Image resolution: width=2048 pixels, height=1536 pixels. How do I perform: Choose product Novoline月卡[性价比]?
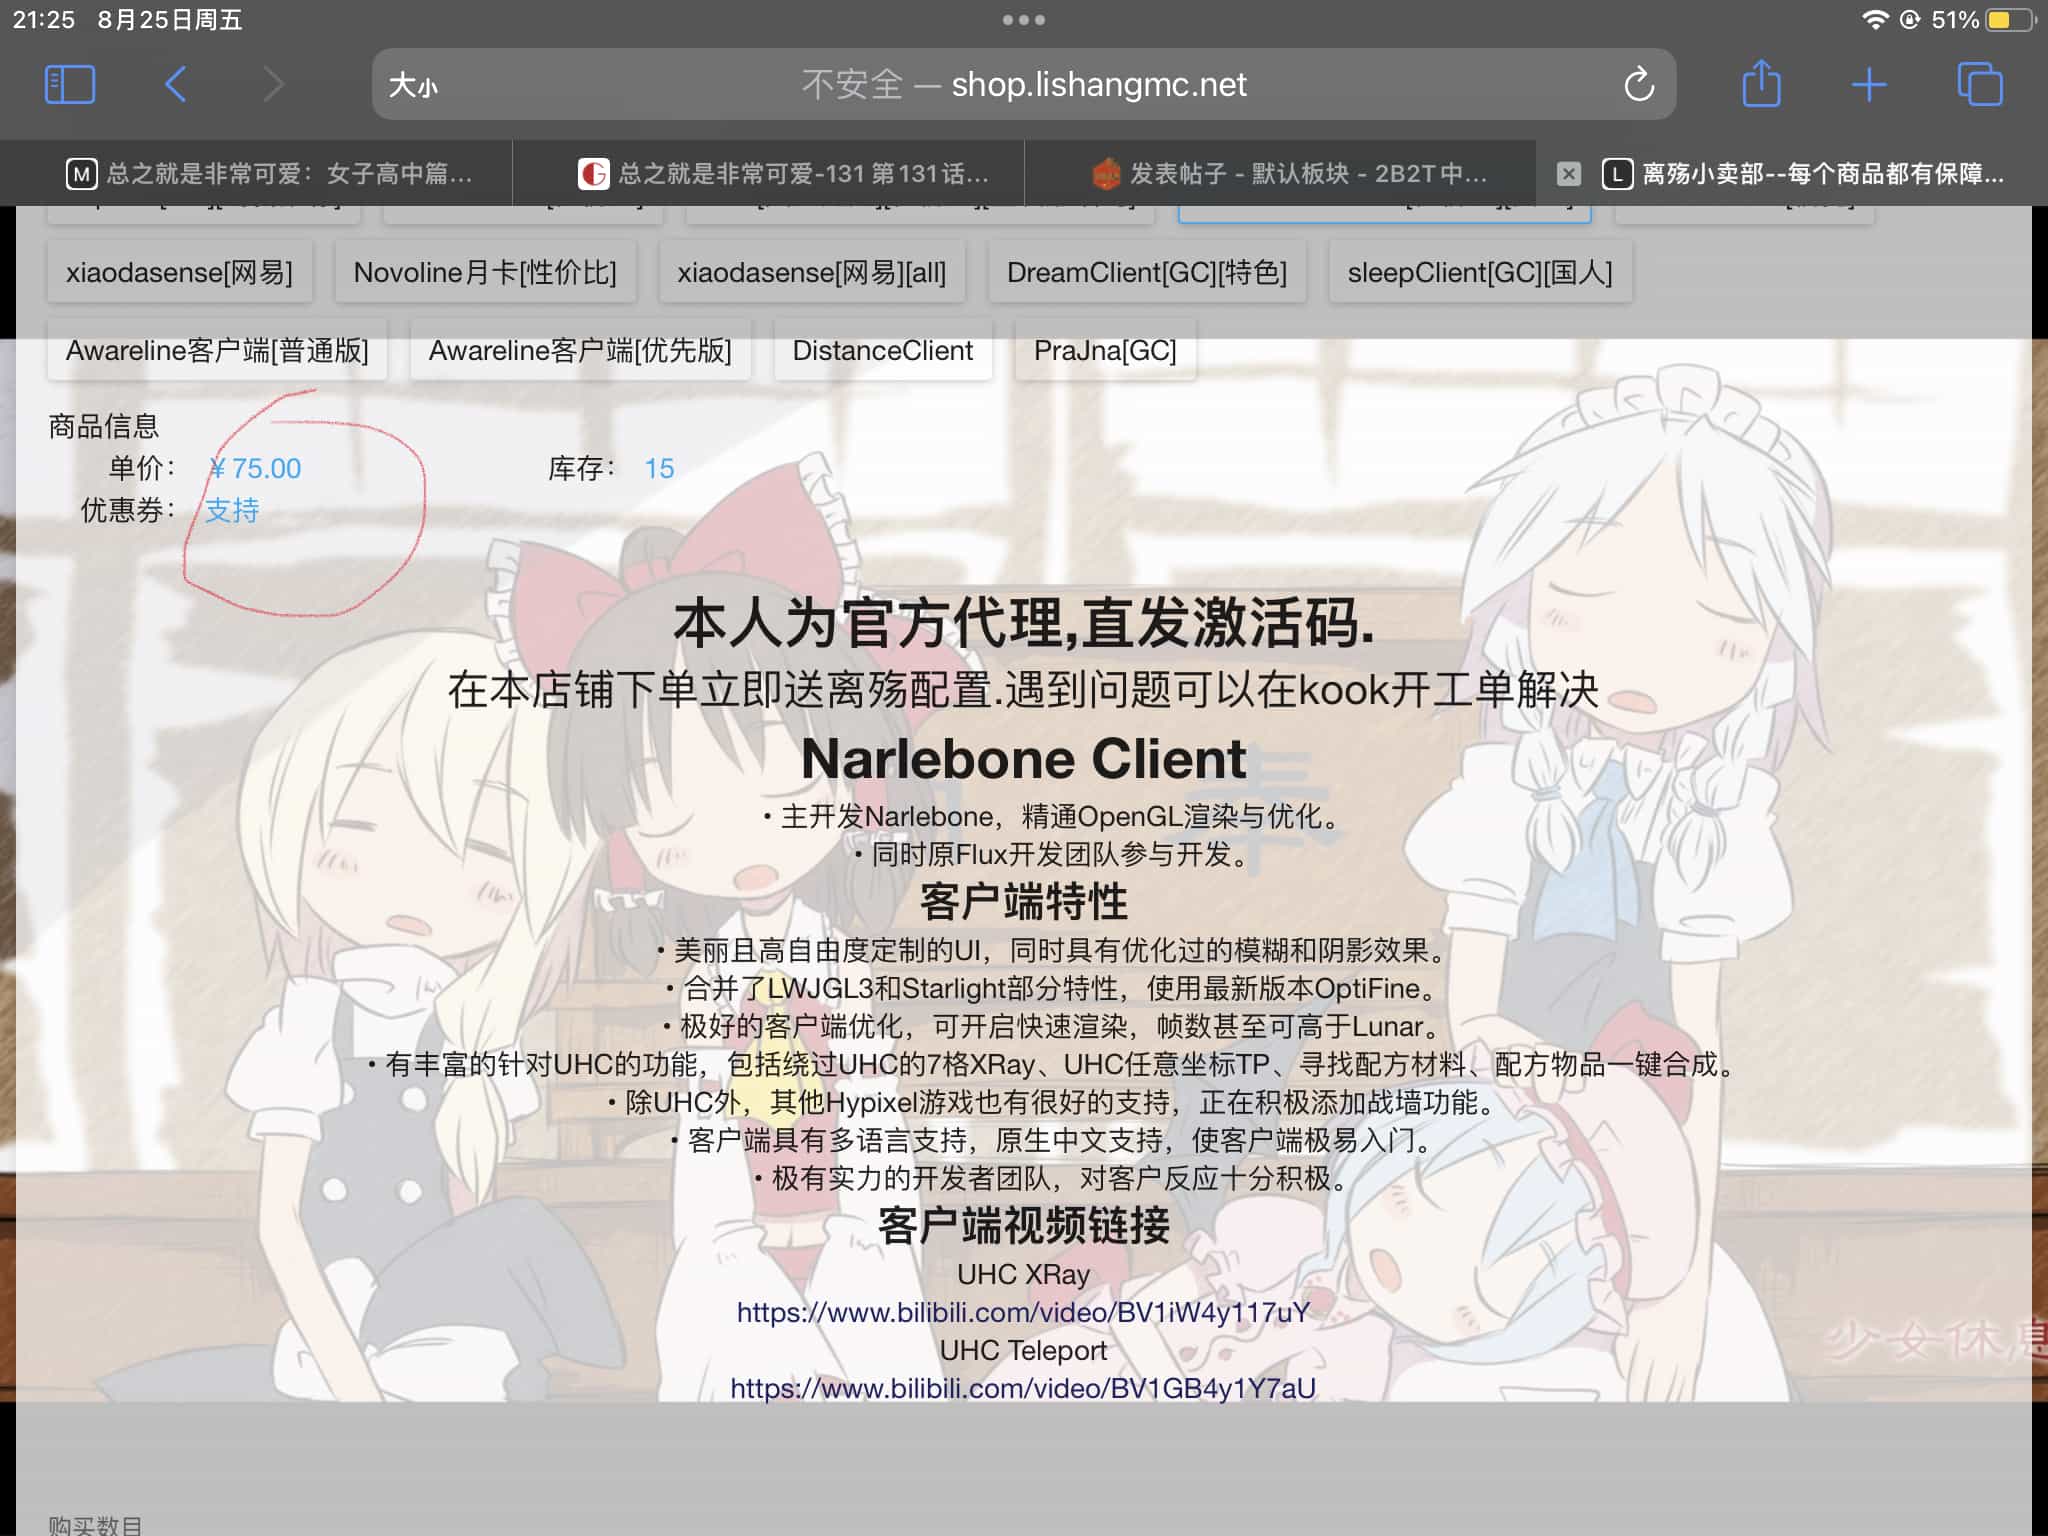(x=485, y=272)
